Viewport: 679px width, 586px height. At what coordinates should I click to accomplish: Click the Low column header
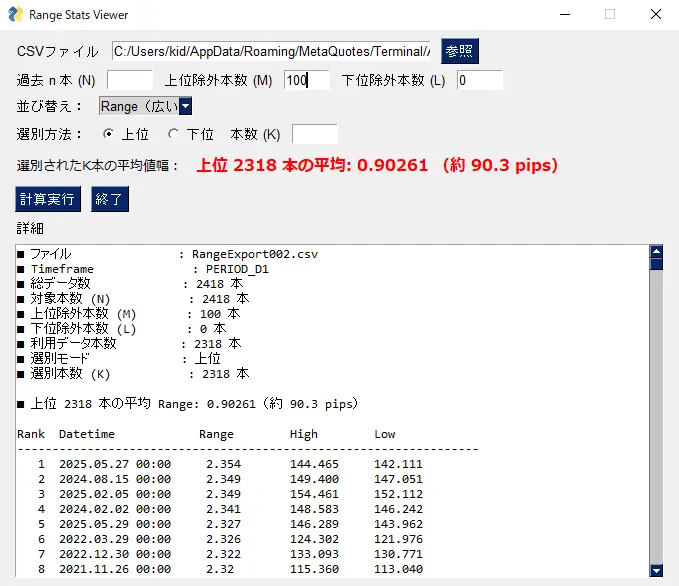pyautogui.click(x=385, y=434)
